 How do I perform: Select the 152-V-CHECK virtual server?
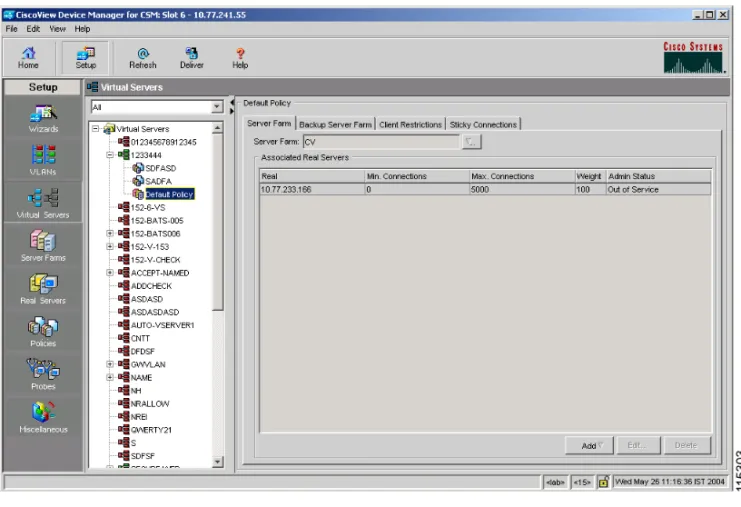[x=155, y=260]
